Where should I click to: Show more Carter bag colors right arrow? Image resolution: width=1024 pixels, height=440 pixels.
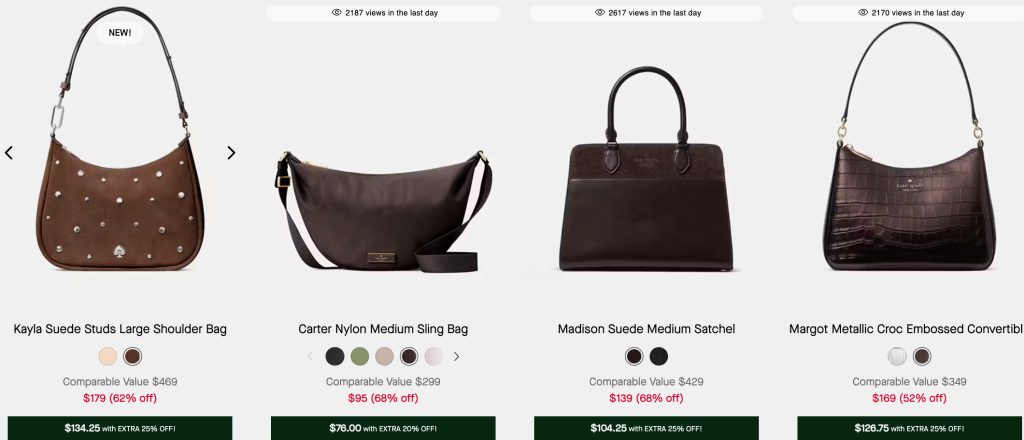click(456, 356)
